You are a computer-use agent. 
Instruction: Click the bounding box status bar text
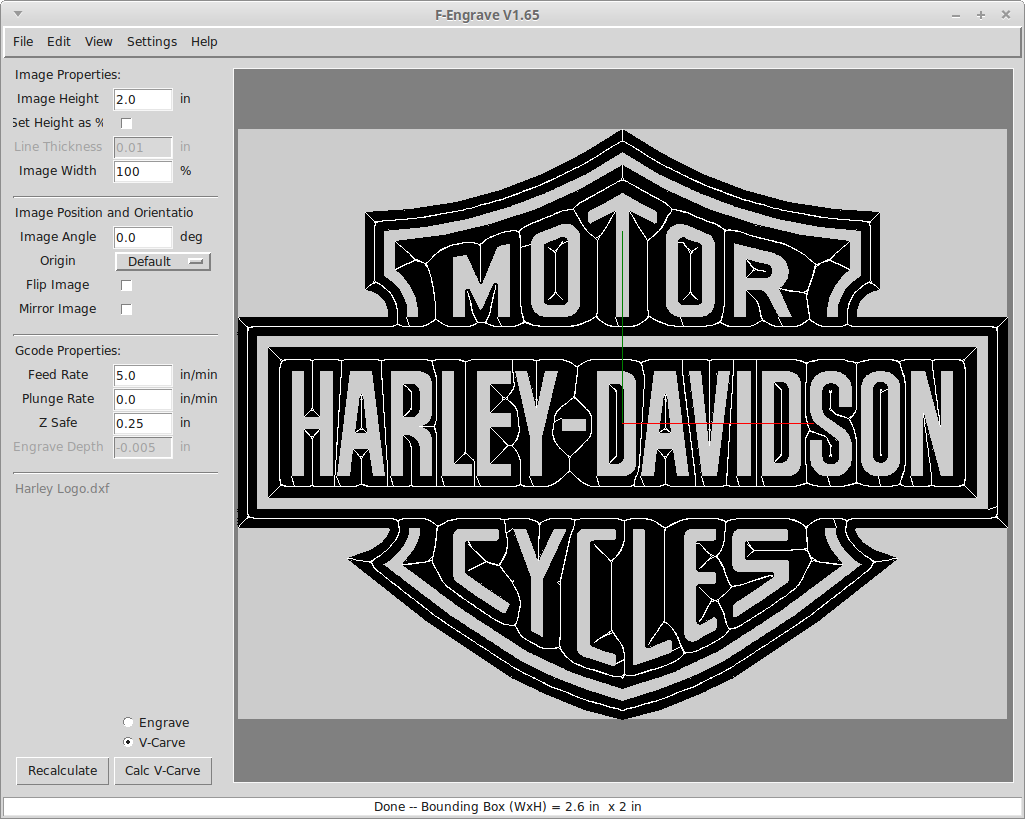tap(508, 807)
